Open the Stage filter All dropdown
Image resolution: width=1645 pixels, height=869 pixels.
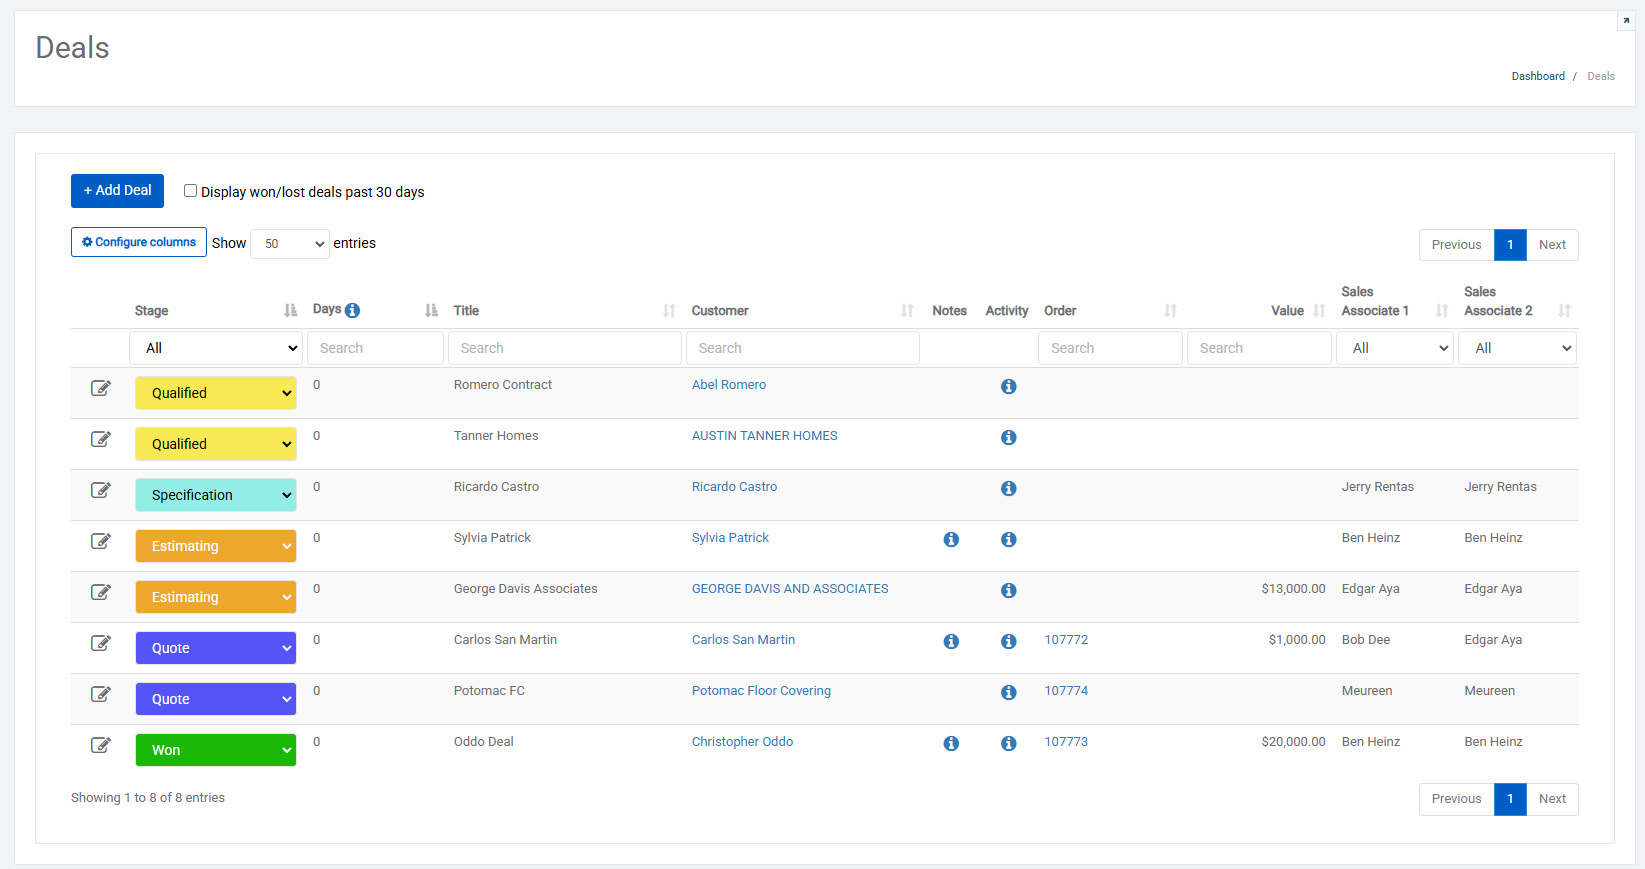click(x=216, y=348)
